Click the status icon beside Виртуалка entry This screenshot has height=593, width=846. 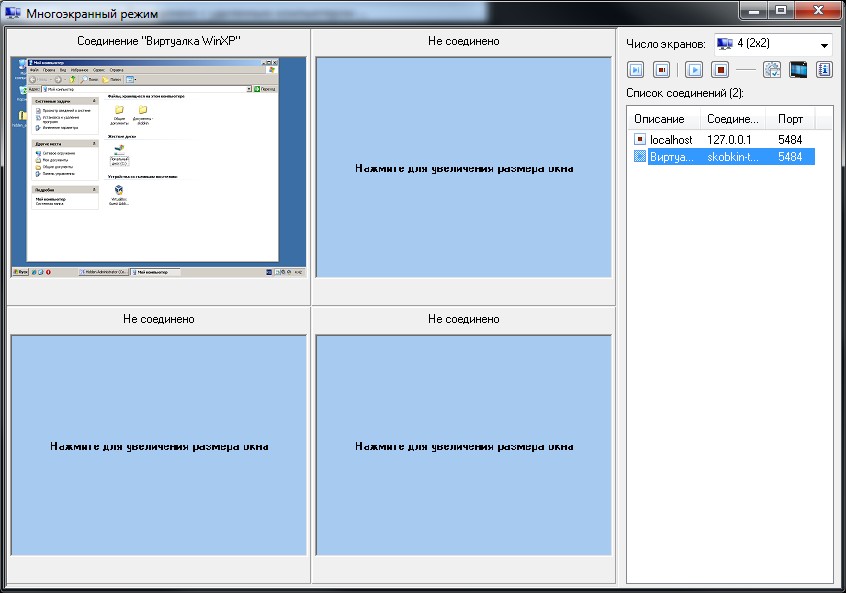[639, 157]
